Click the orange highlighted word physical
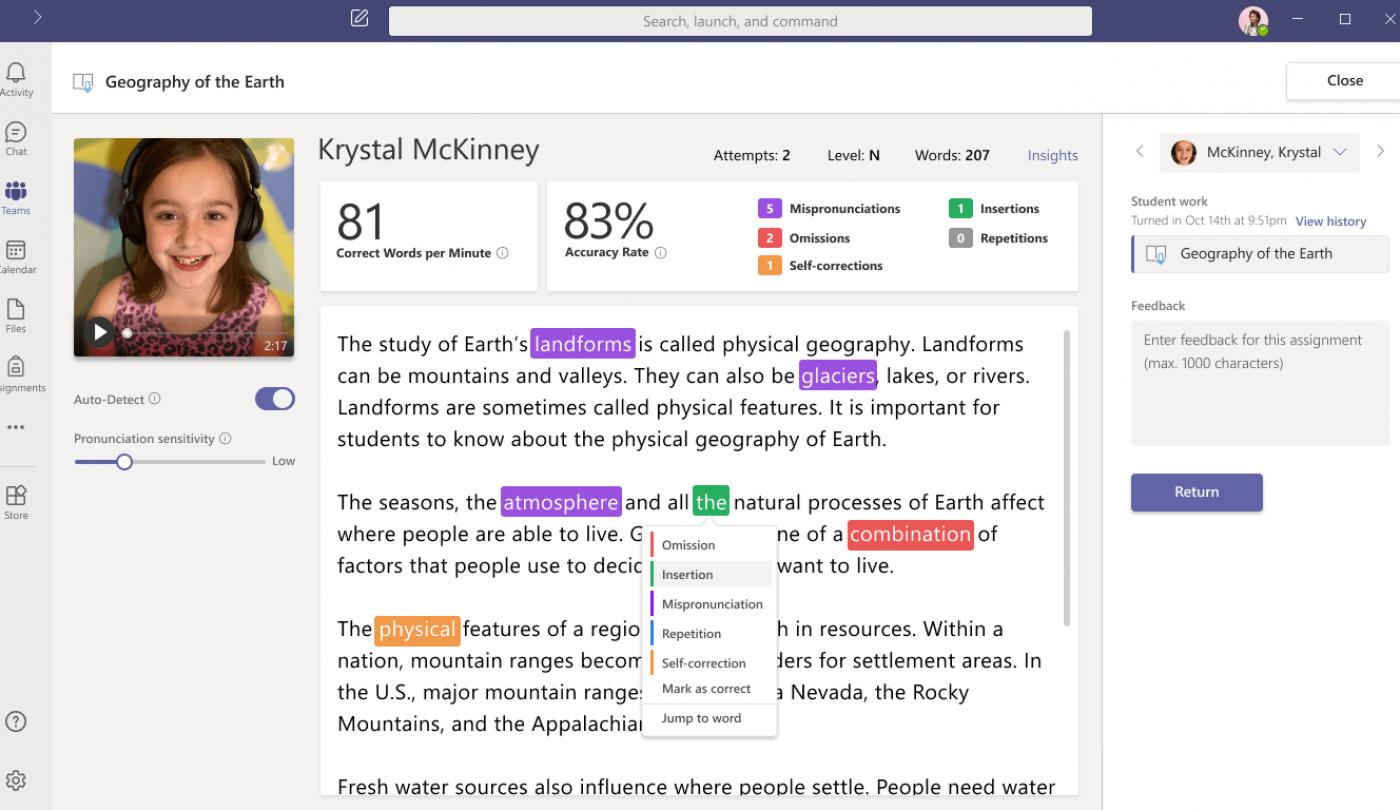 (417, 629)
